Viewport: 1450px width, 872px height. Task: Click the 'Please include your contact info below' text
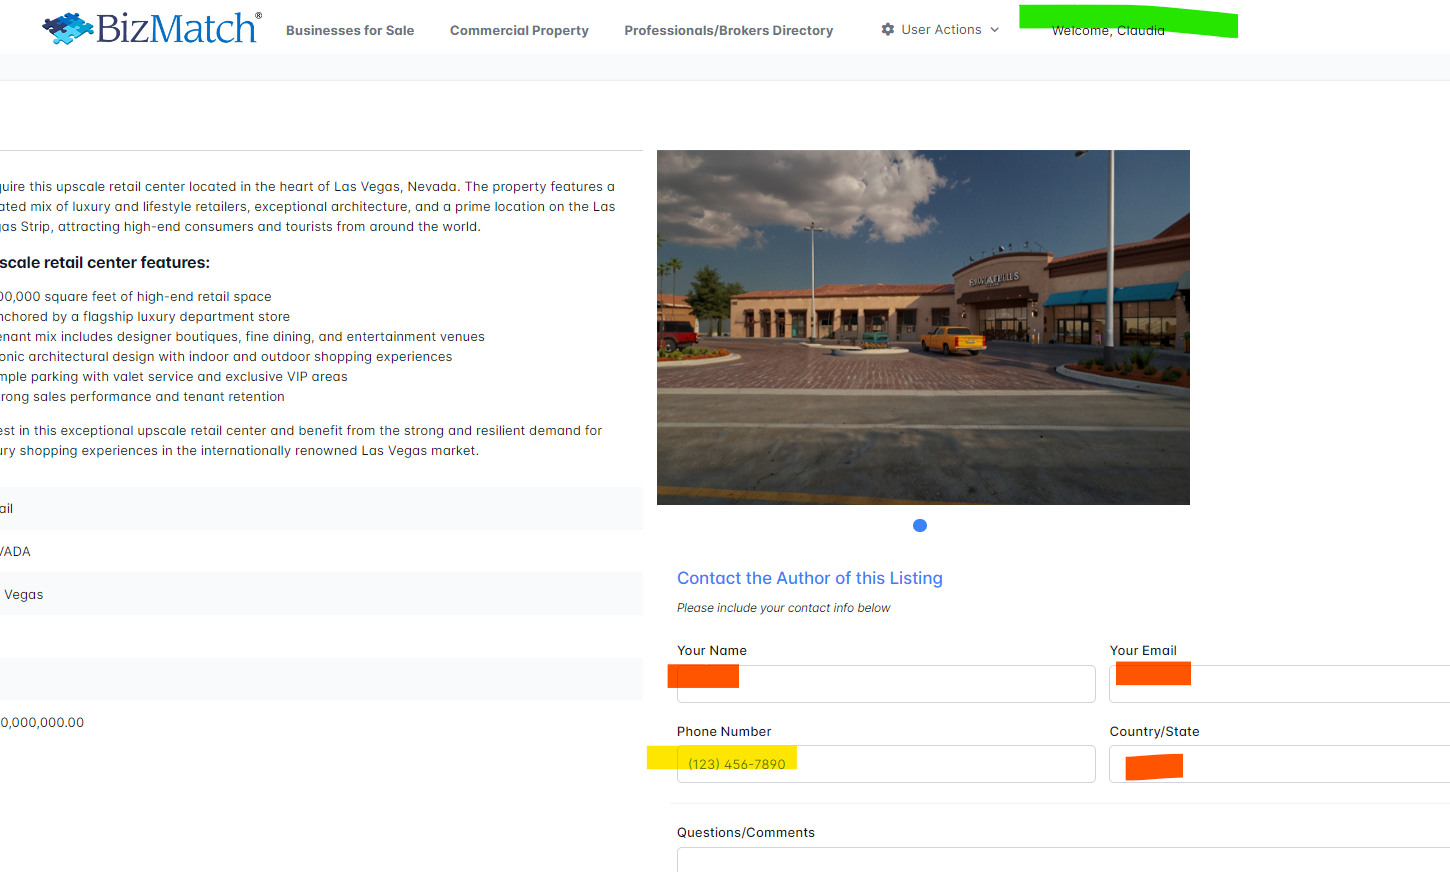tap(783, 608)
